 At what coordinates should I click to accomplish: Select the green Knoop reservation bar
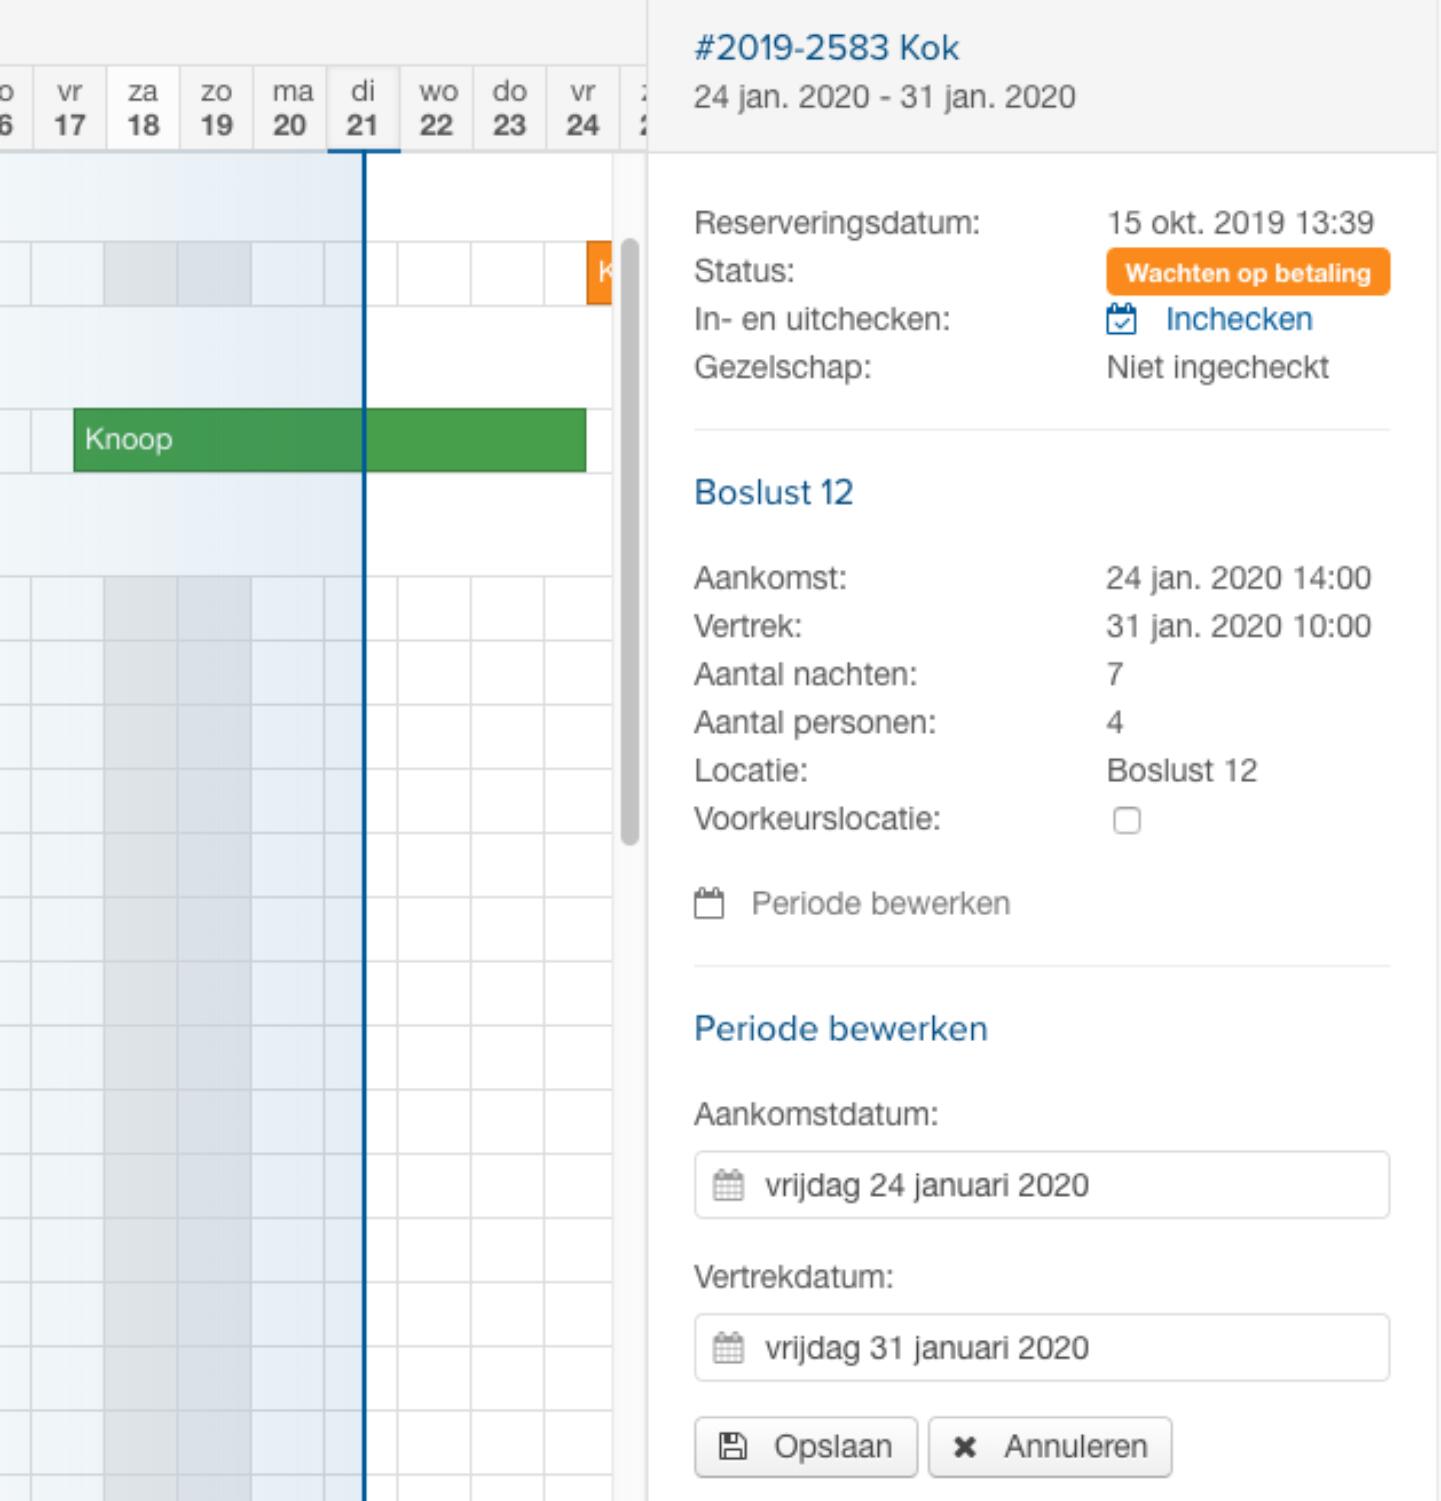329,440
